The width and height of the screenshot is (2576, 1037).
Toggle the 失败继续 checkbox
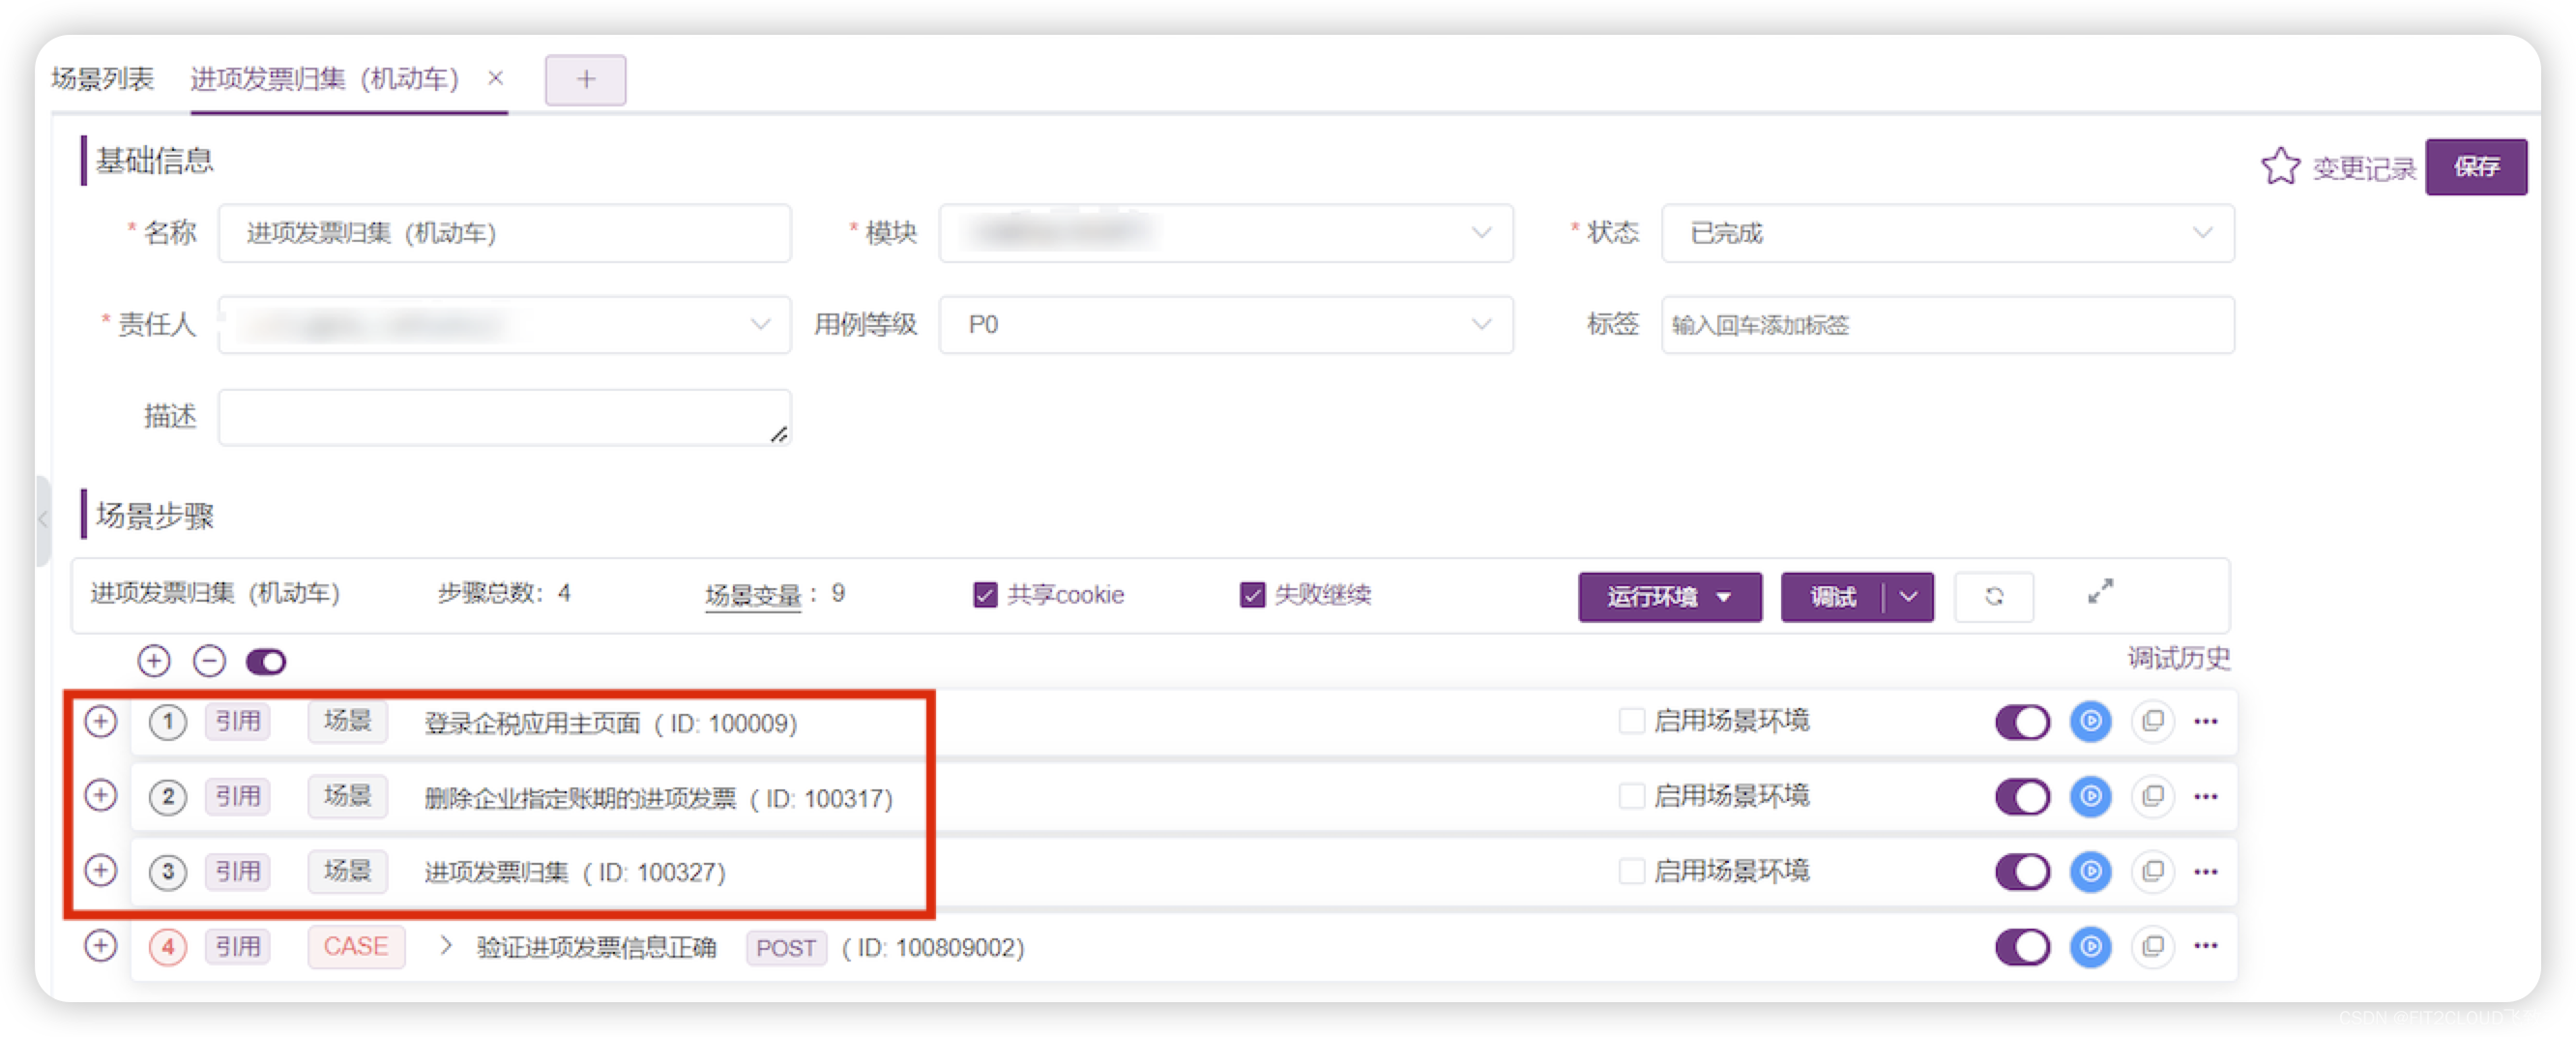[1251, 595]
